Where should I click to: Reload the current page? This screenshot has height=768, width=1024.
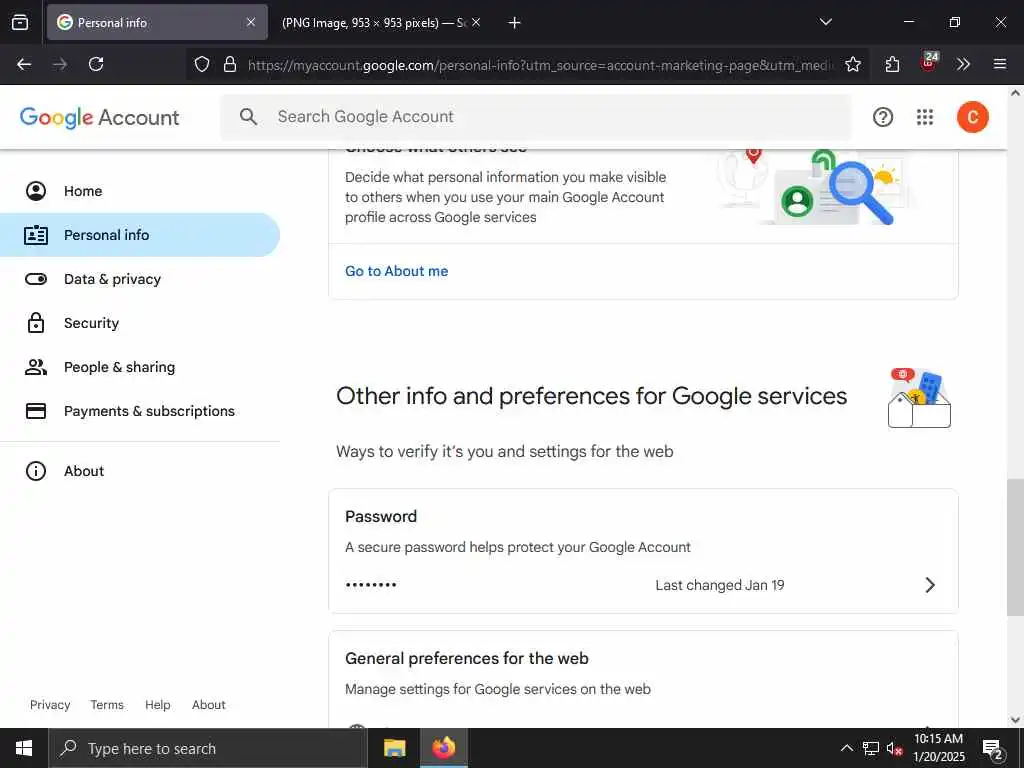(96, 64)
